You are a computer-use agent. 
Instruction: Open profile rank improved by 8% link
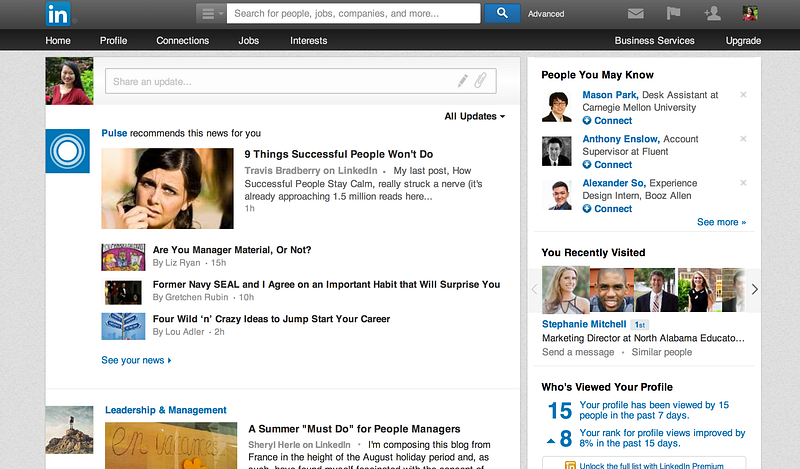click(662, 438)
